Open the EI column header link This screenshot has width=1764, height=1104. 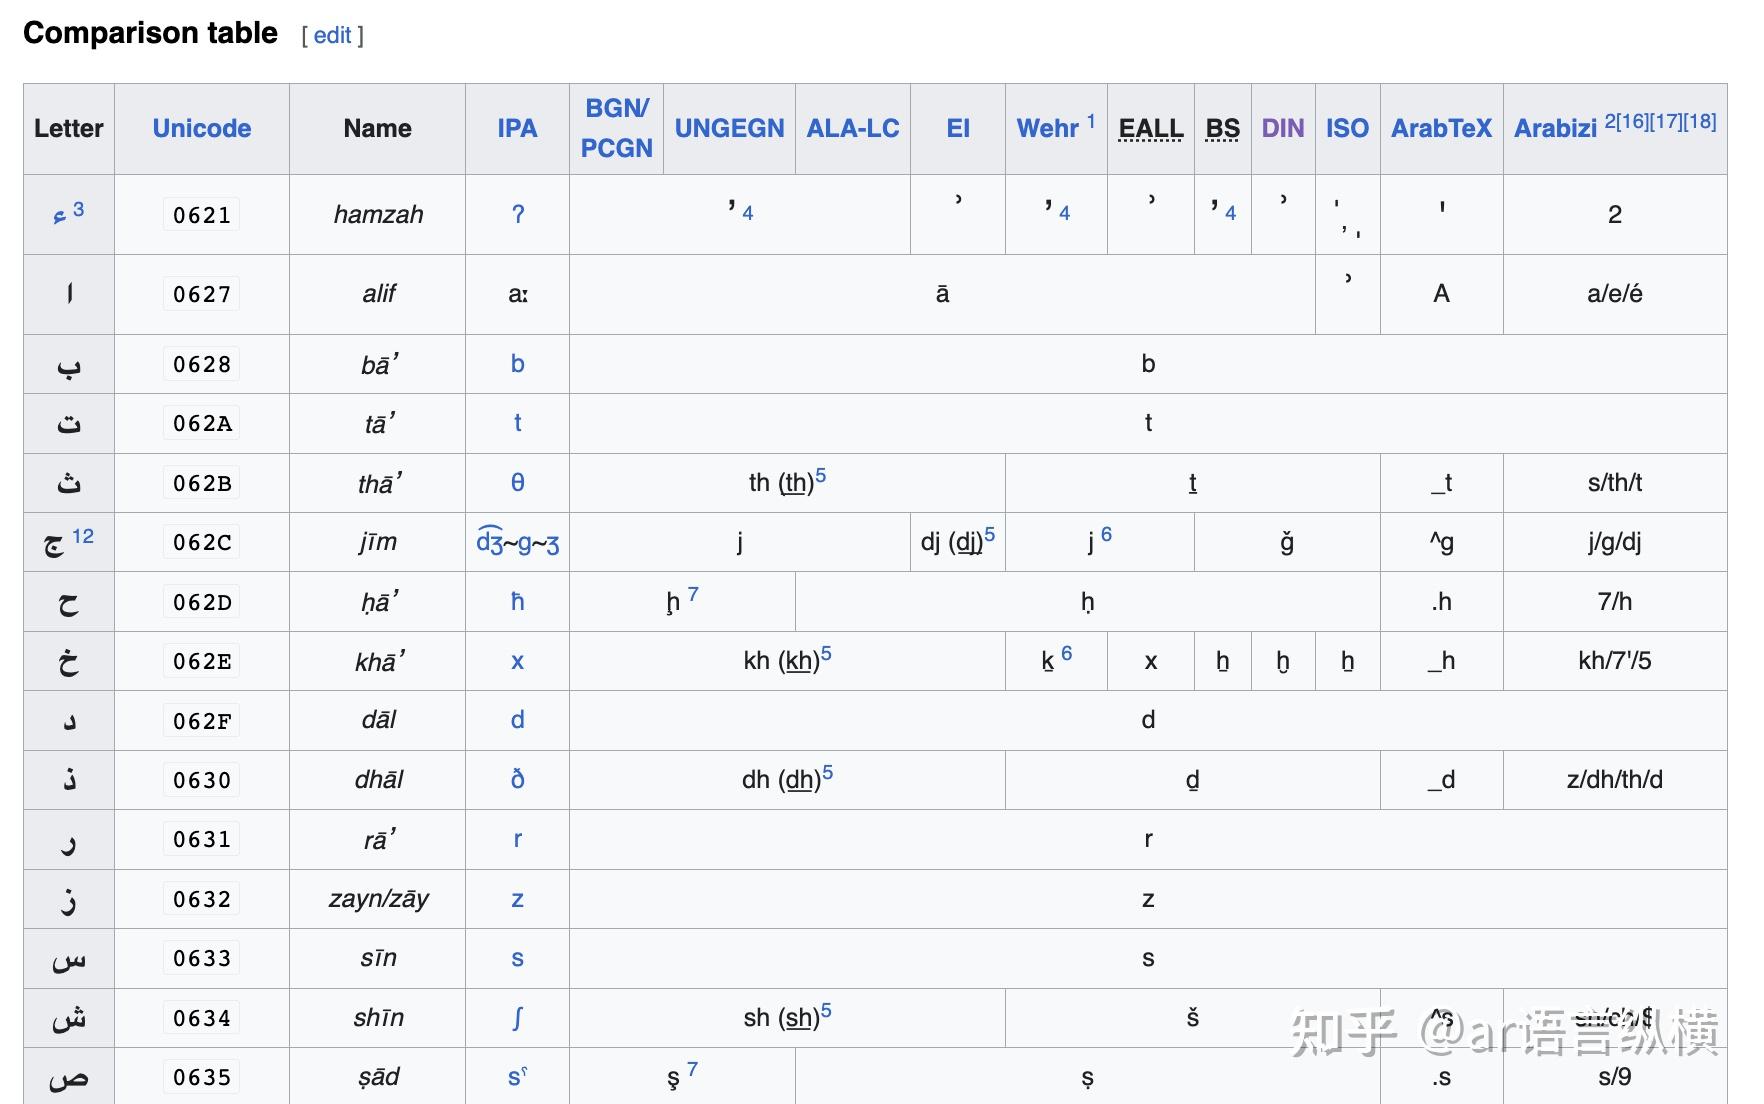(x=958, y=128)
